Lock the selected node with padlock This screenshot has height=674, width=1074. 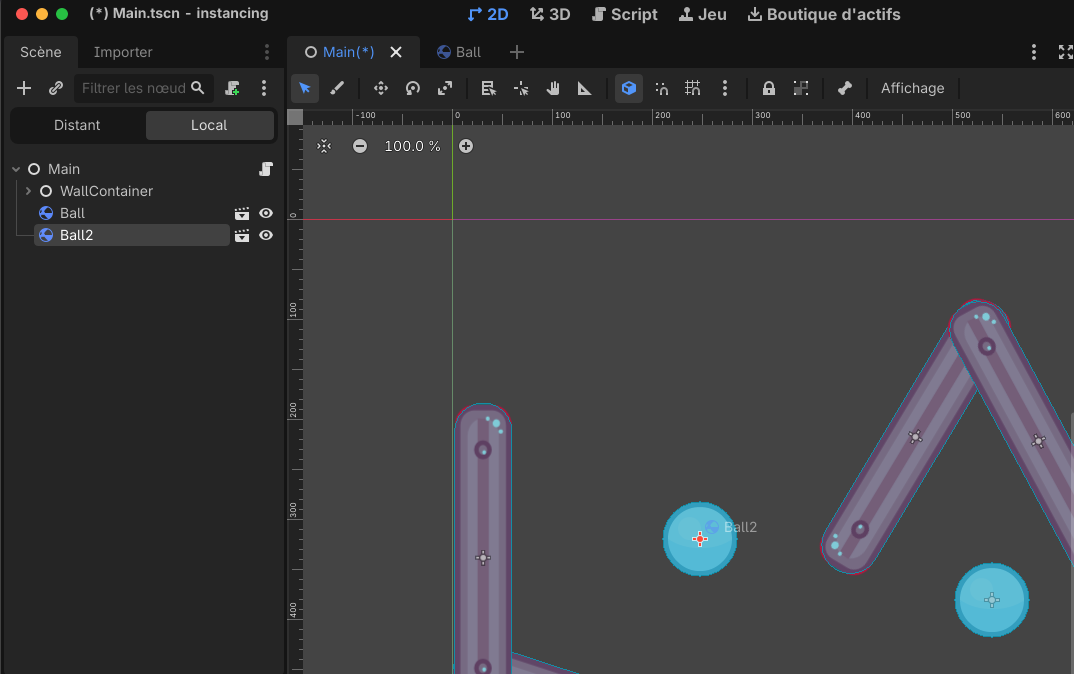pyautogui.click(x=769, y=88)
